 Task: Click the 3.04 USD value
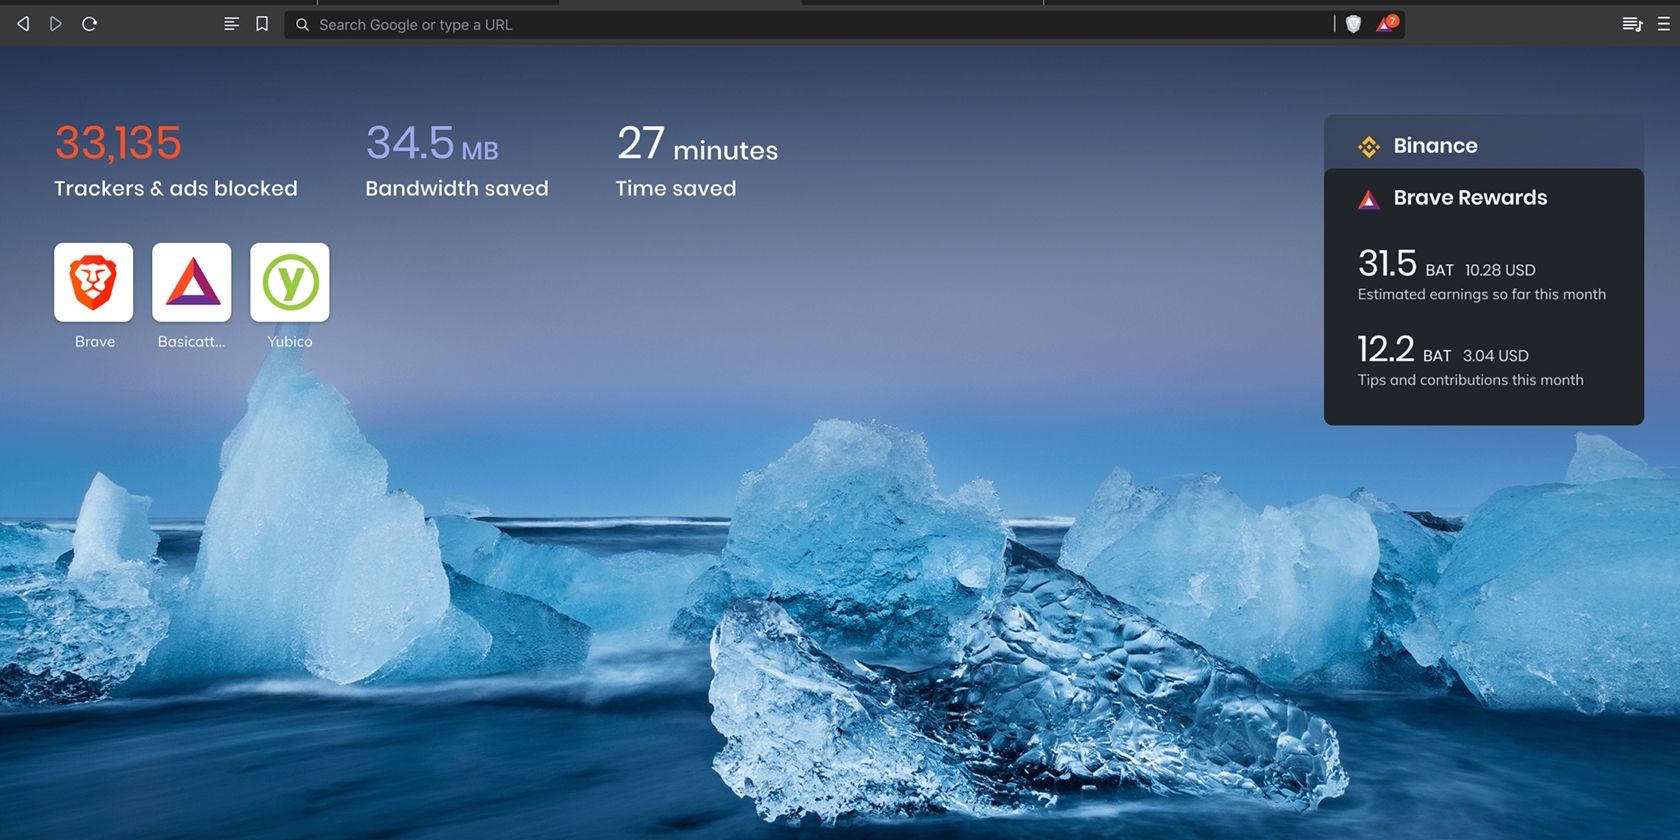pyautogui.click(x=1496, y=356)
